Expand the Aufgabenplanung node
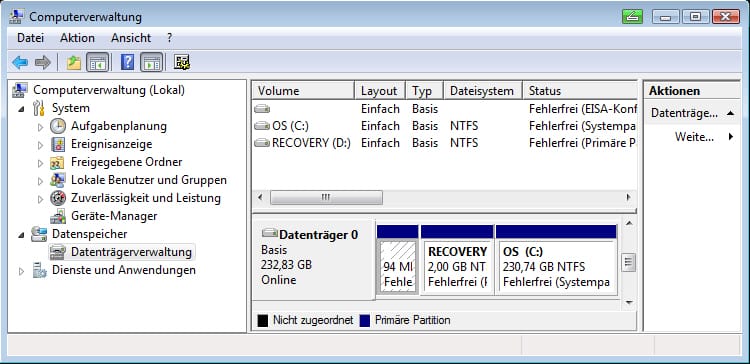This screenshot has height=364, width=750. click(x=40, y=127)
